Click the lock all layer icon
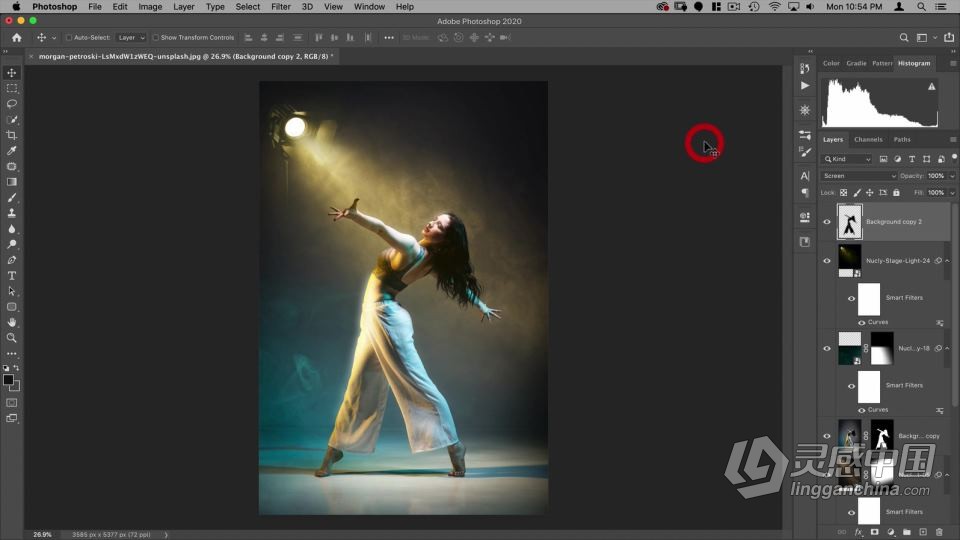Image resolution: width=960 pixels, height=540 pixels. [x=896, y=192]
